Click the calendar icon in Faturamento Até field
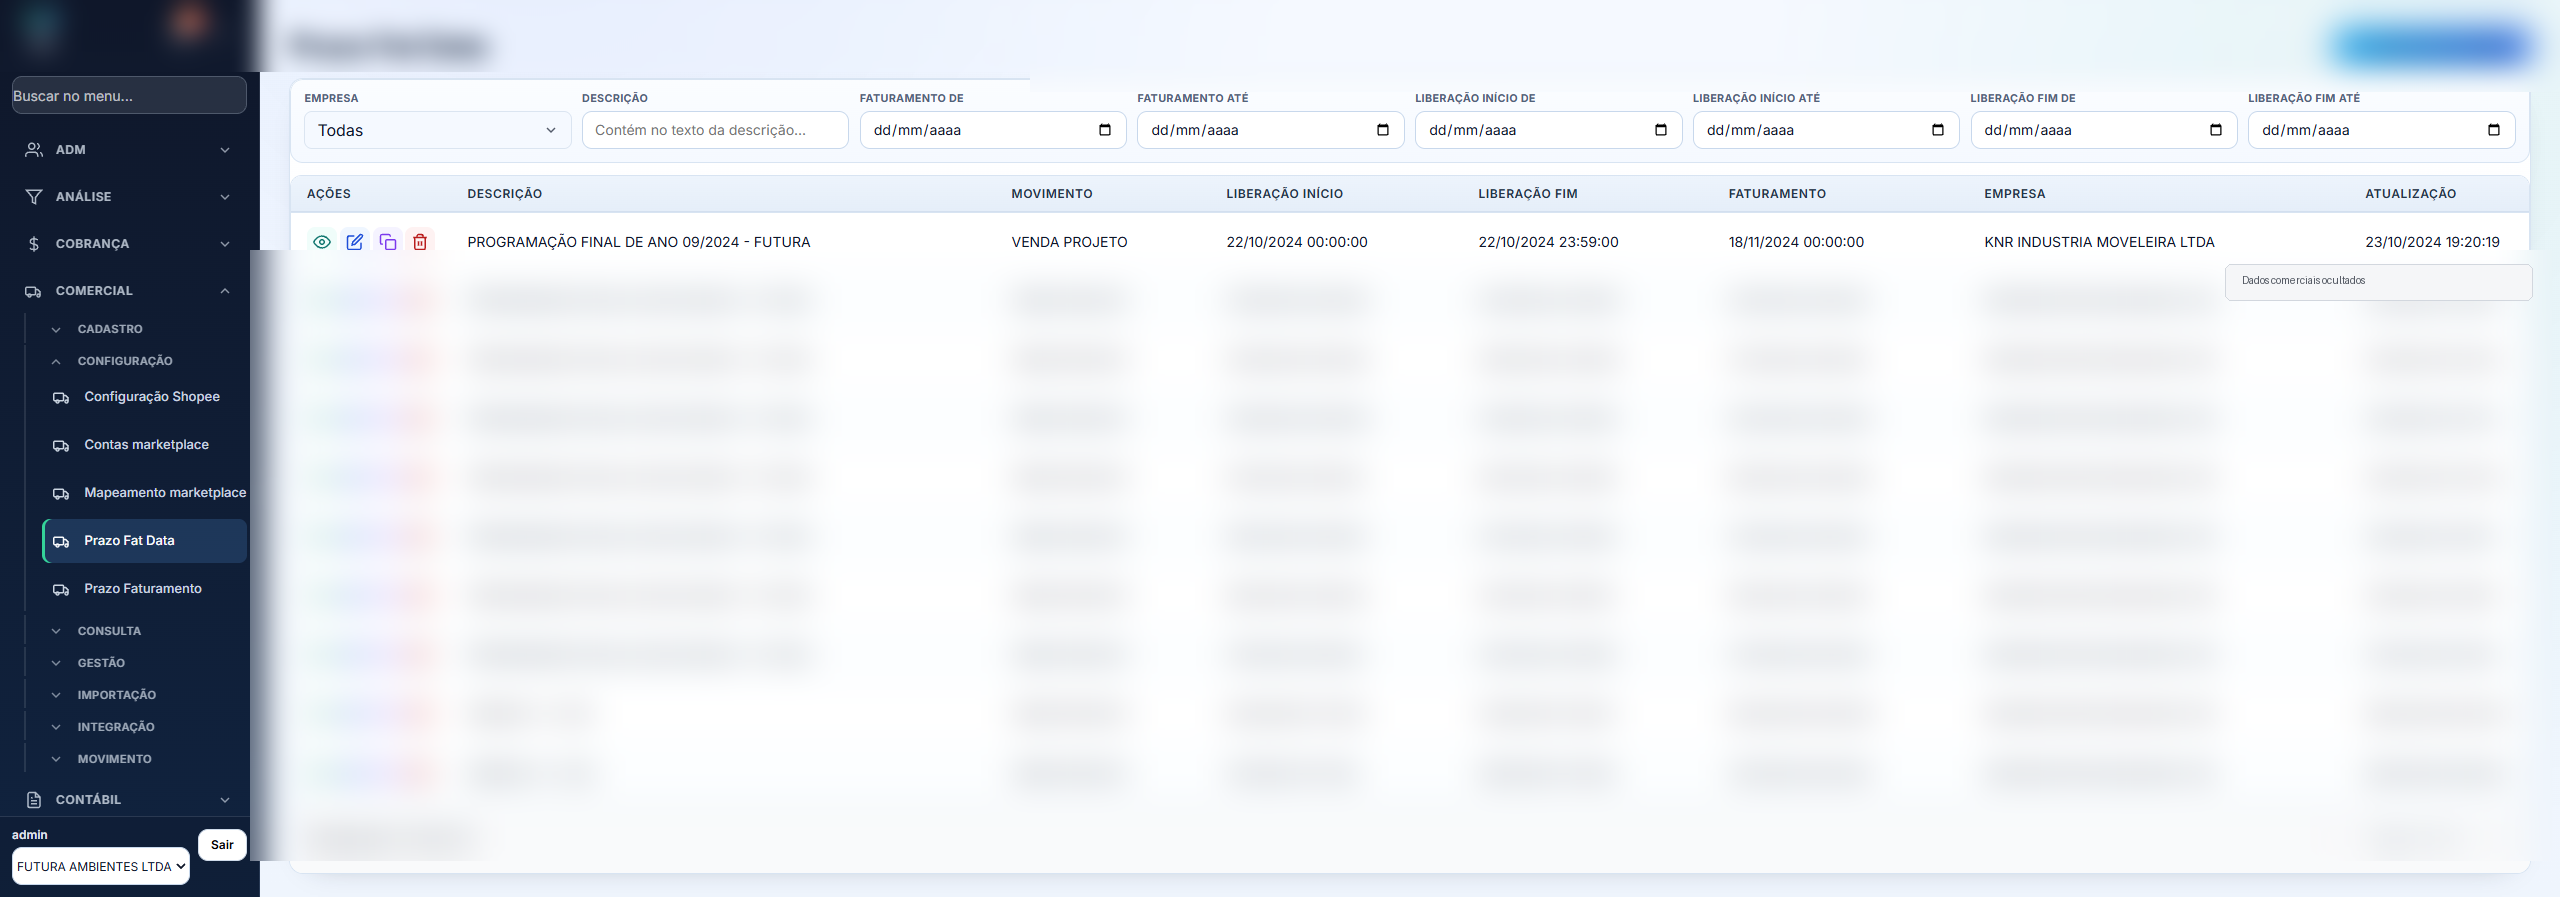Screen dimensions: 2560x897 1383,130
